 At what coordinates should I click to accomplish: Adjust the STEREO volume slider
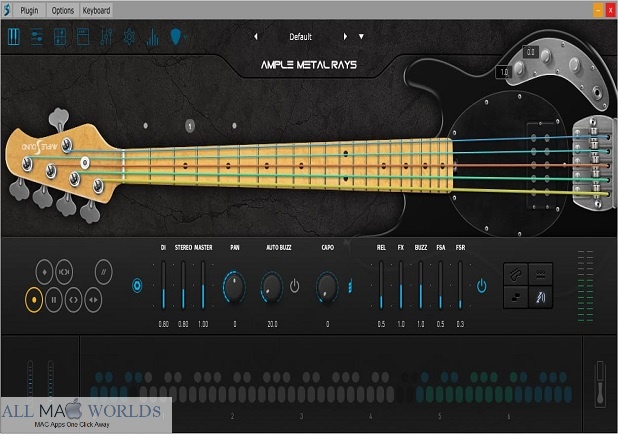[183, 285]
